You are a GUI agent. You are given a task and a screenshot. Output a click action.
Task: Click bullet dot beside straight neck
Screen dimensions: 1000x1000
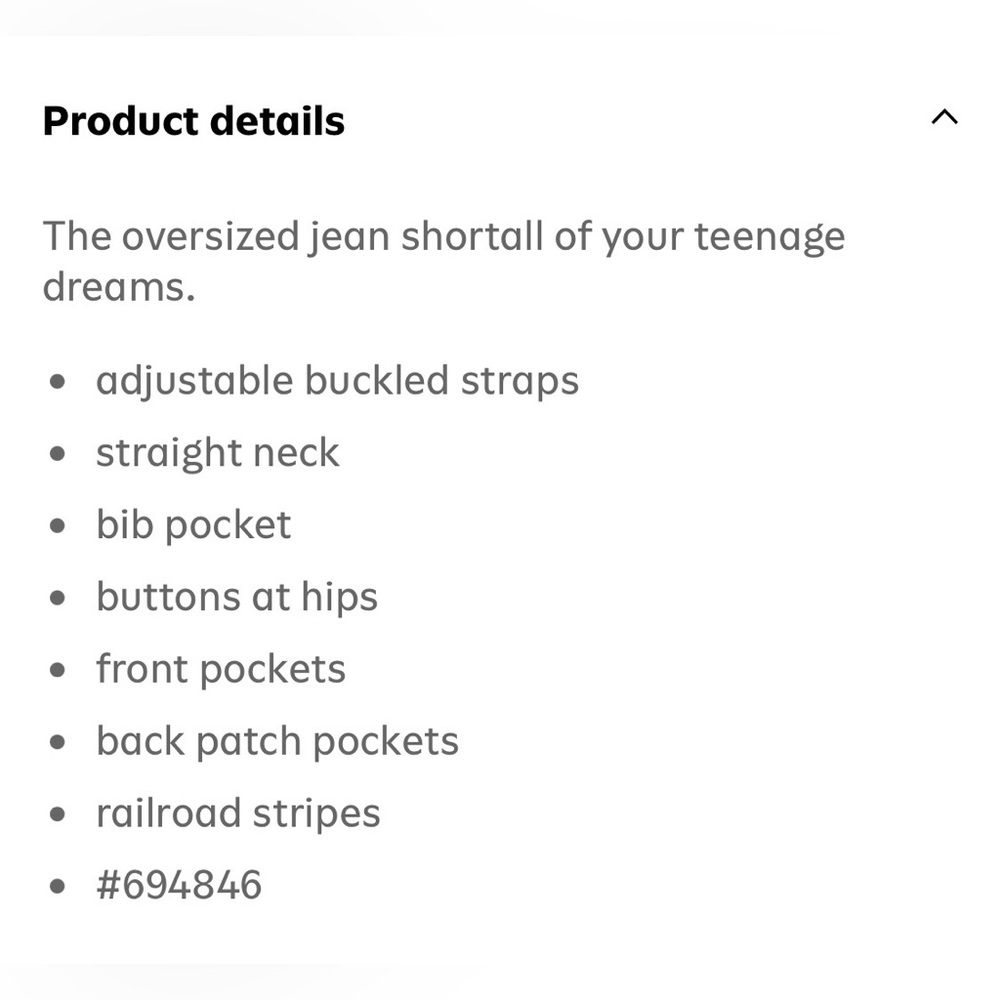pos(57,454)
